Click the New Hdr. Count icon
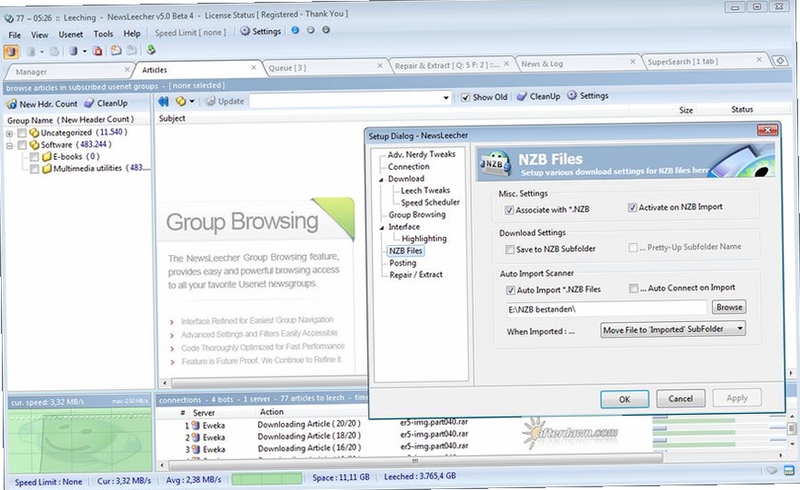Screen dimensions: 800x490 point(11,104)
